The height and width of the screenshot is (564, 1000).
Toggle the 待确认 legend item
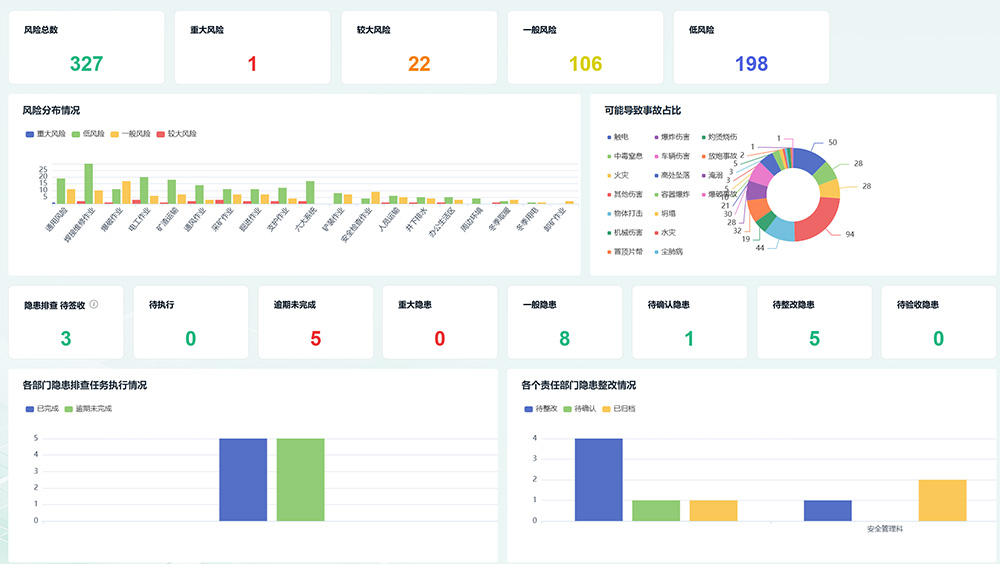tap(580, 408)
